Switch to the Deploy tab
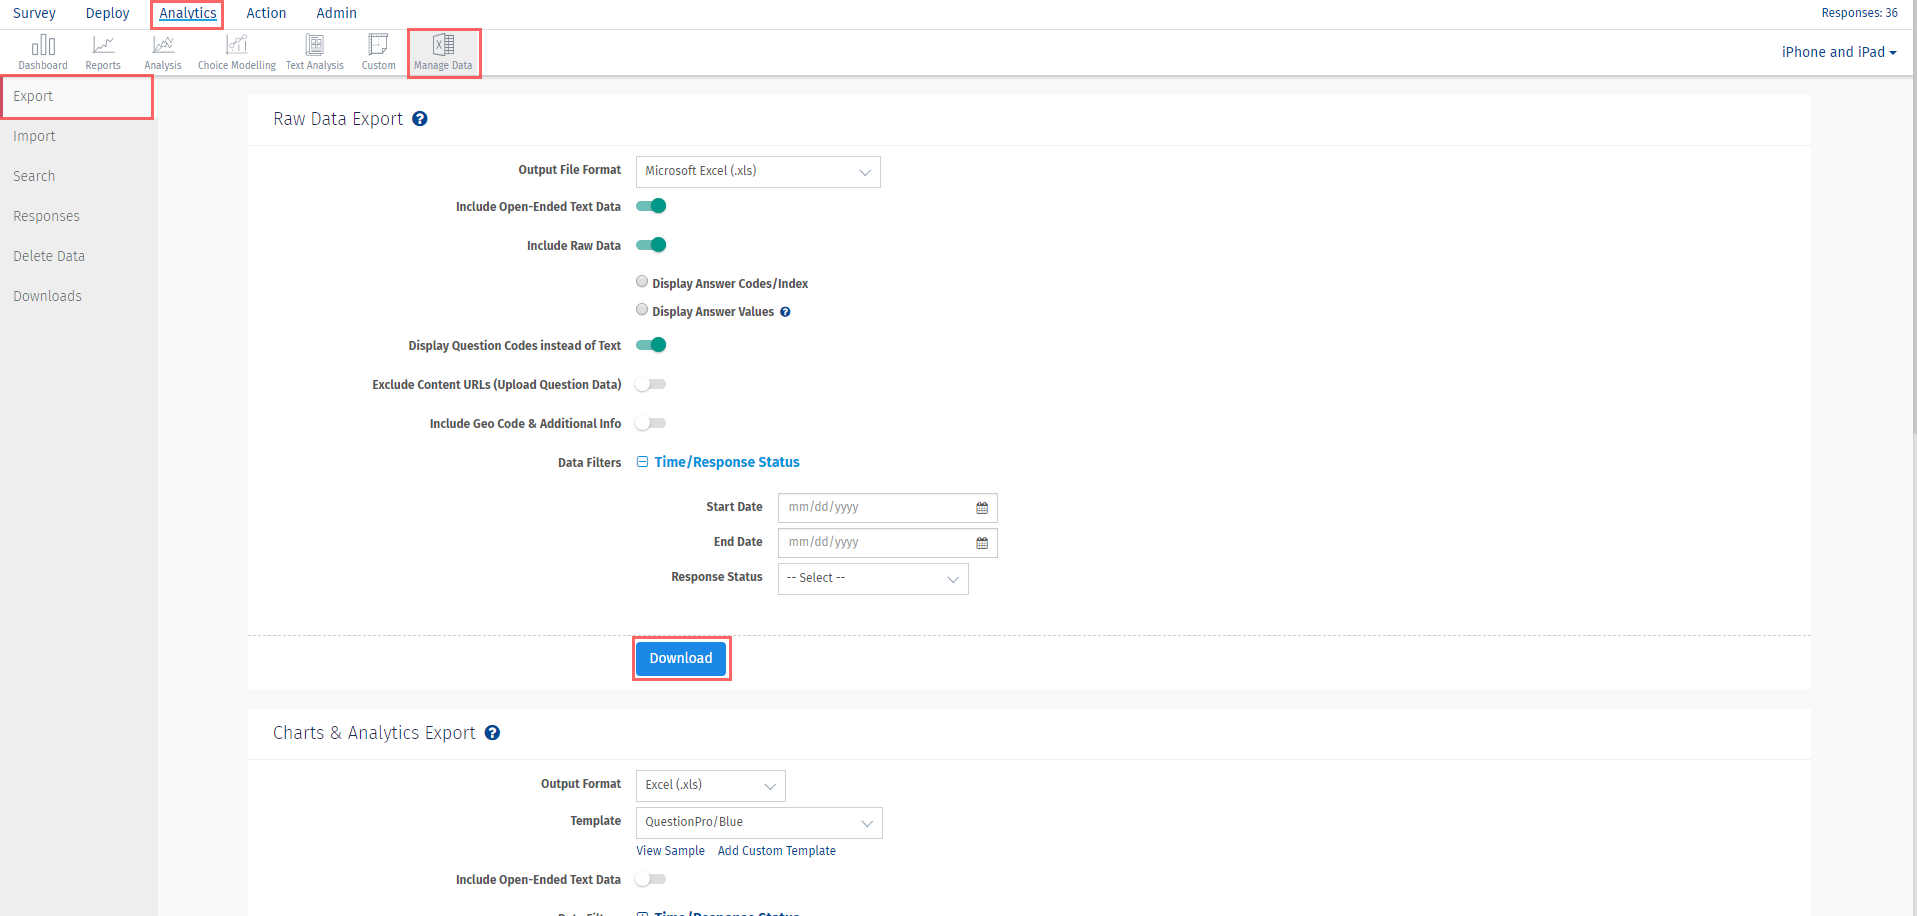This screenshot has height=916, width=1917. pyautogui.click(x=107, y=13)
